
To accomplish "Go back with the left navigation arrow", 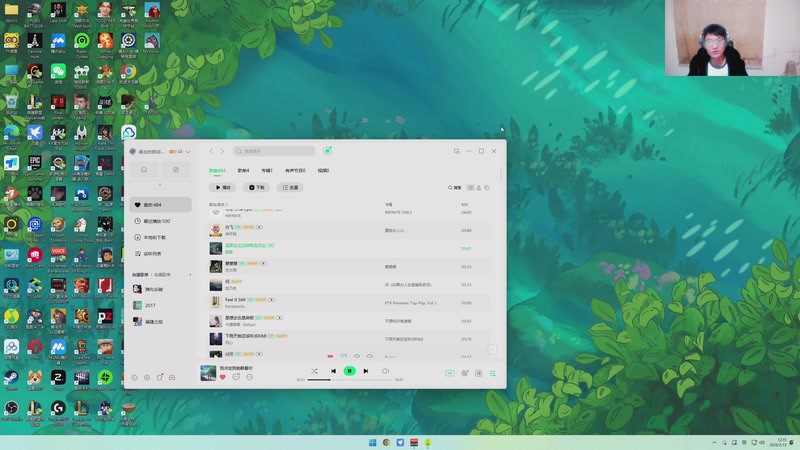I will pyautogui.click(x=211, y=151).
